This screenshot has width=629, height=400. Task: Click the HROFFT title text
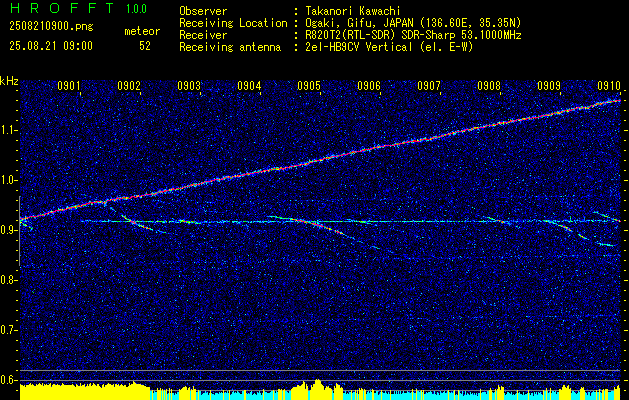(62, 8)
